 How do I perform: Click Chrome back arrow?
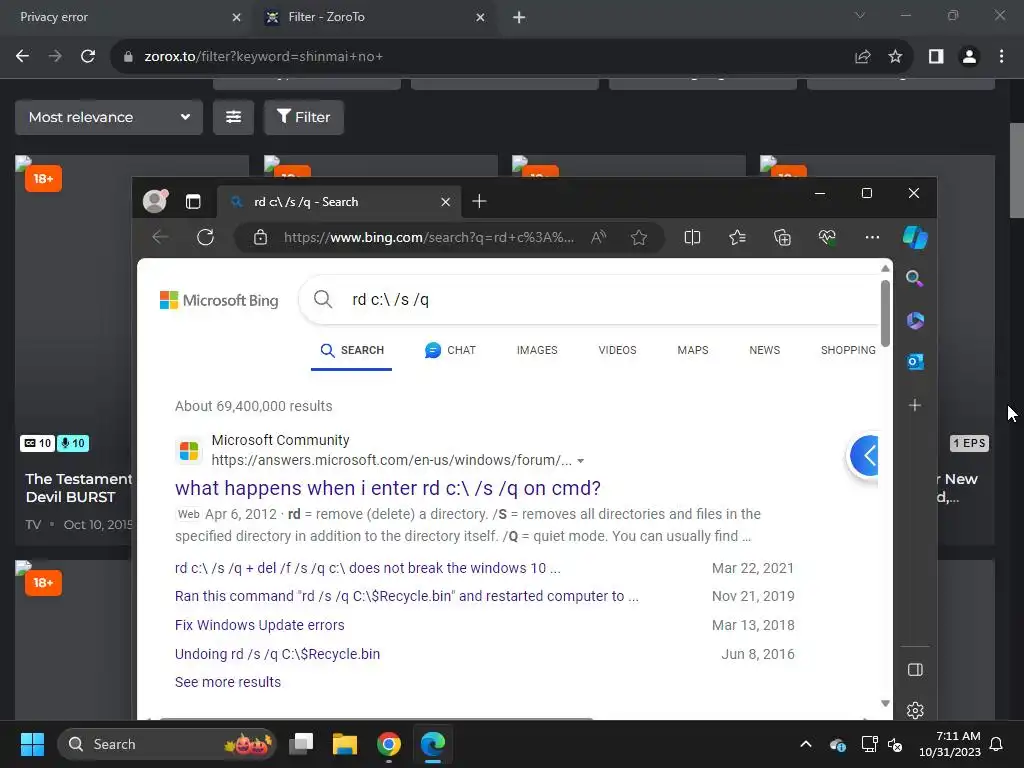(22, 57)
